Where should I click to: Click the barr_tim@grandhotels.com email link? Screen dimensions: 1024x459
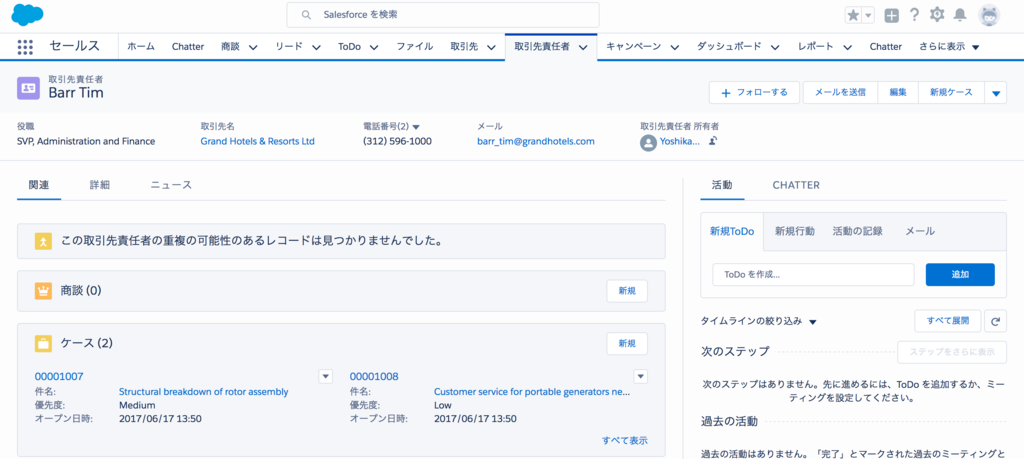pos(536,141)
